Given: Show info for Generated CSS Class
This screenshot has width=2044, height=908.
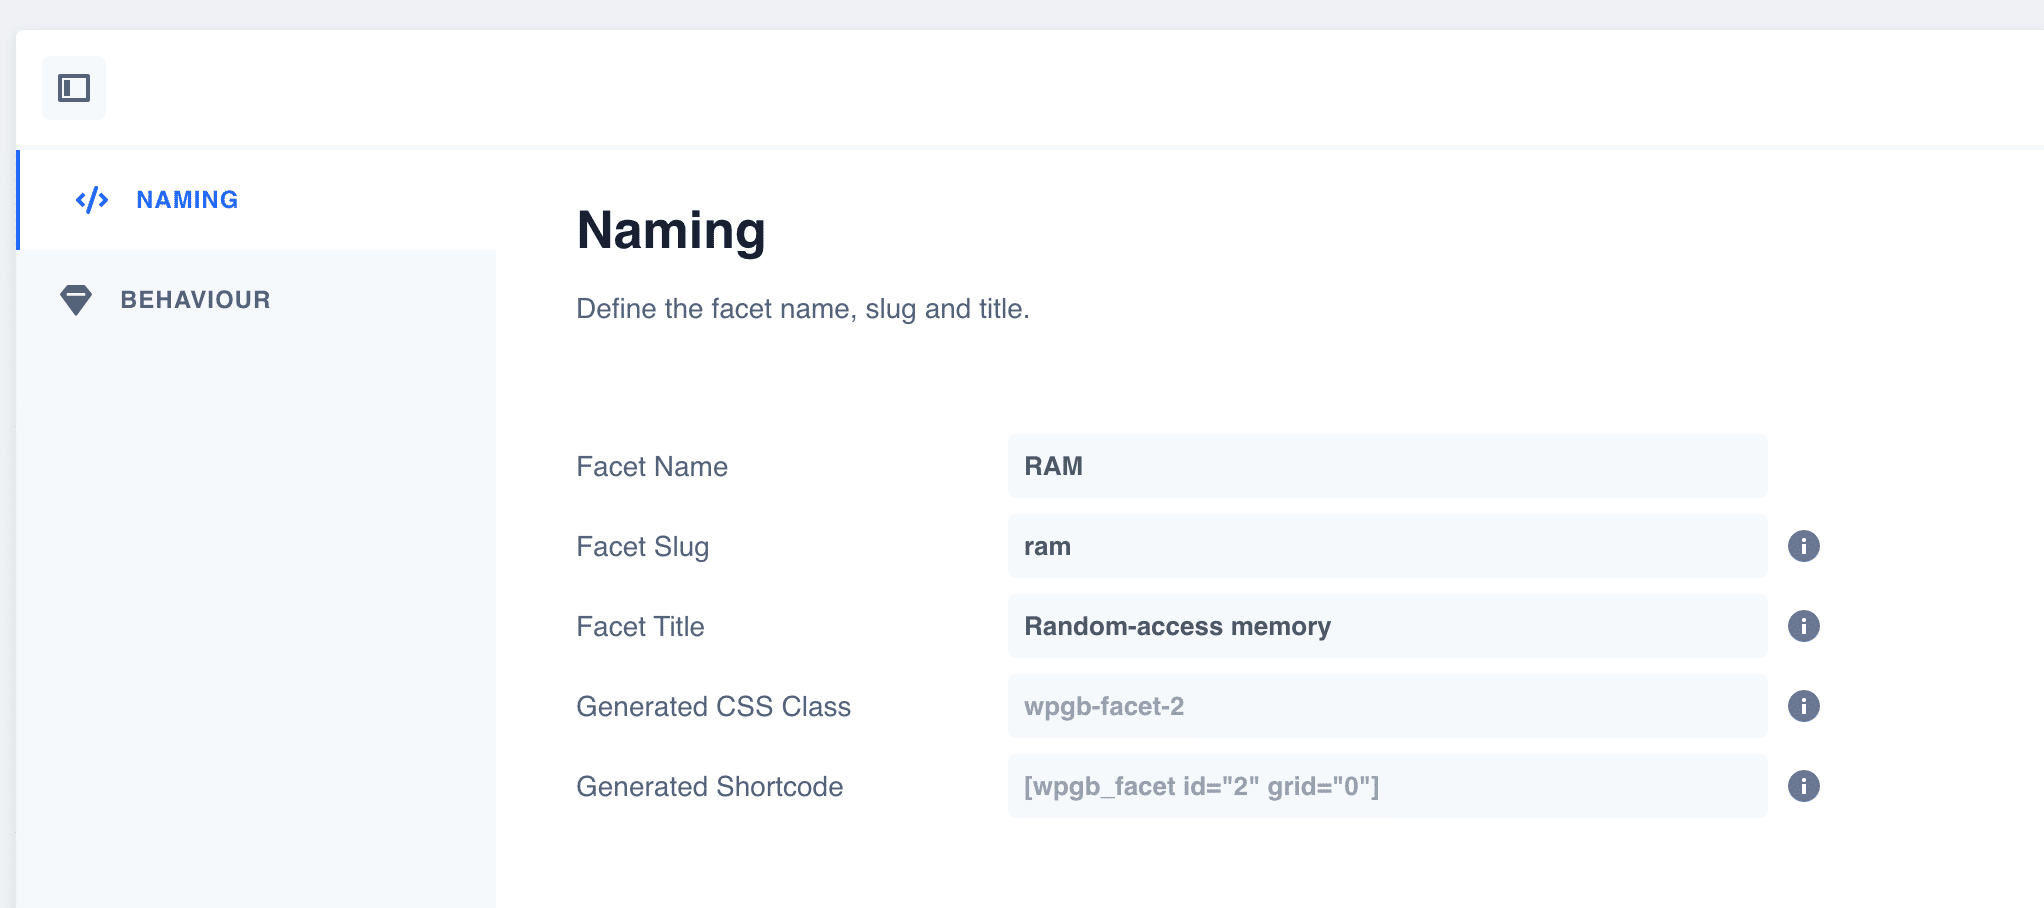Looking at the screenshot, I should coord(1803,706).
